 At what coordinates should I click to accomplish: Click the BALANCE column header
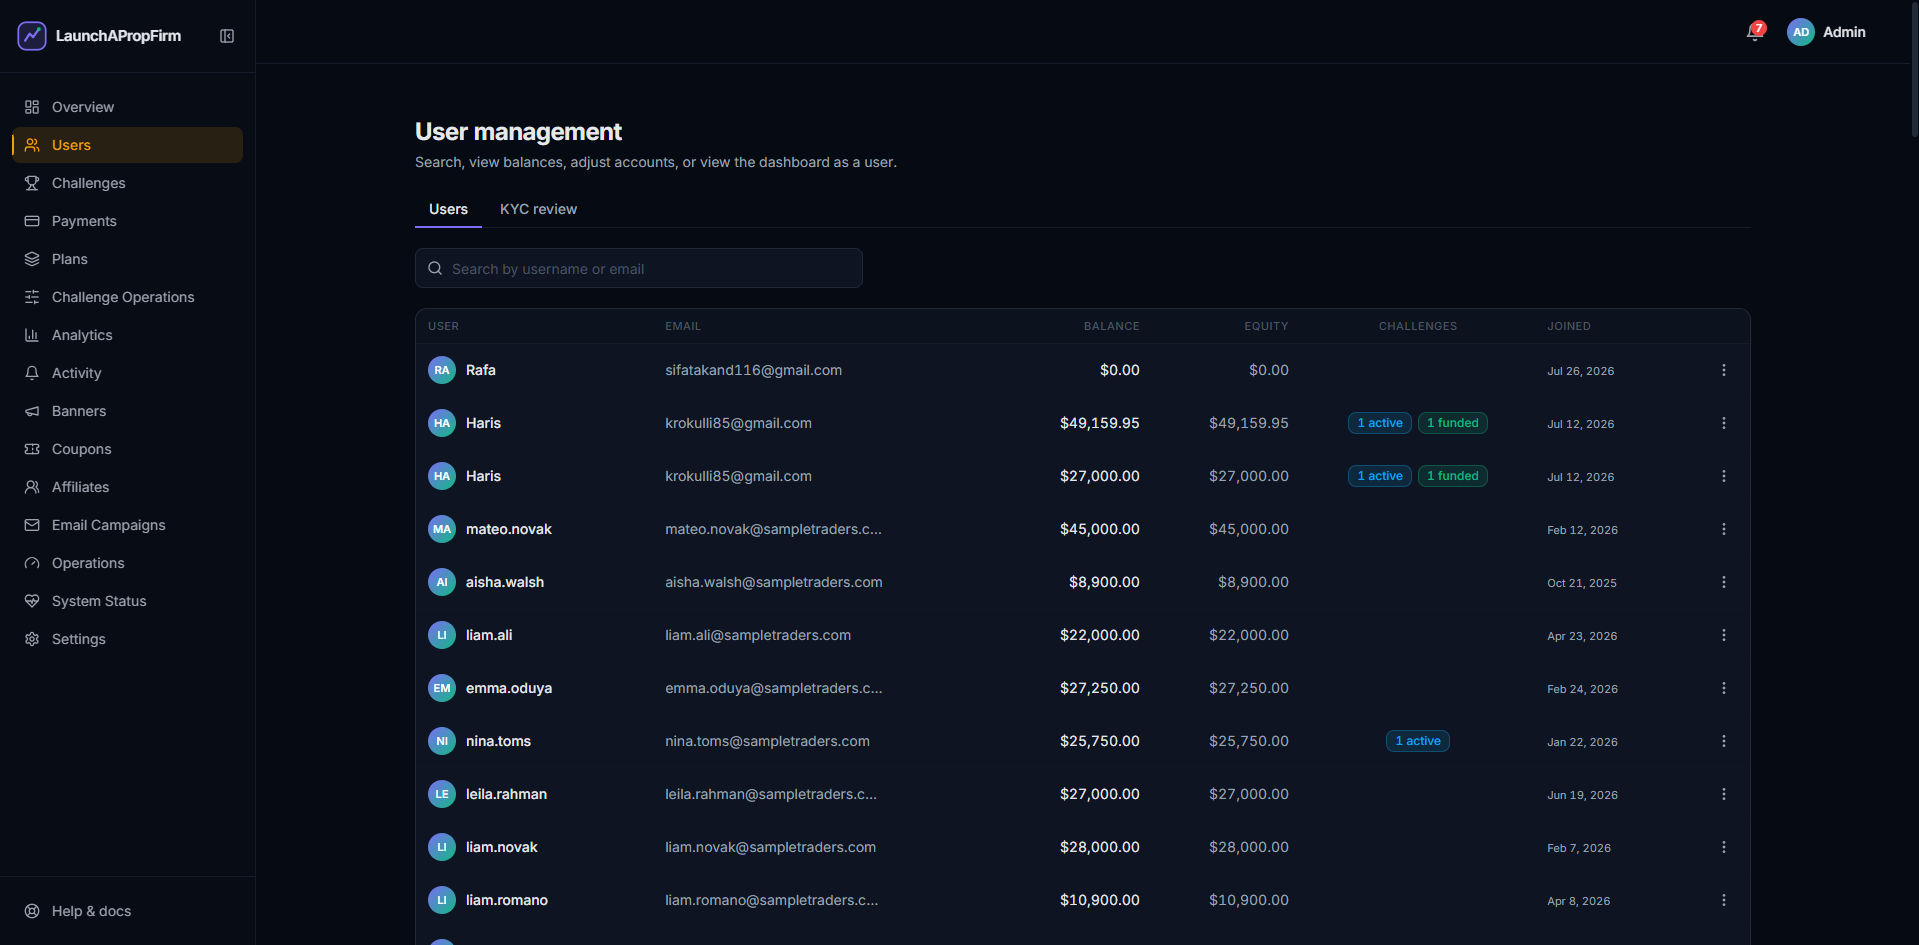click(1111, 326)
